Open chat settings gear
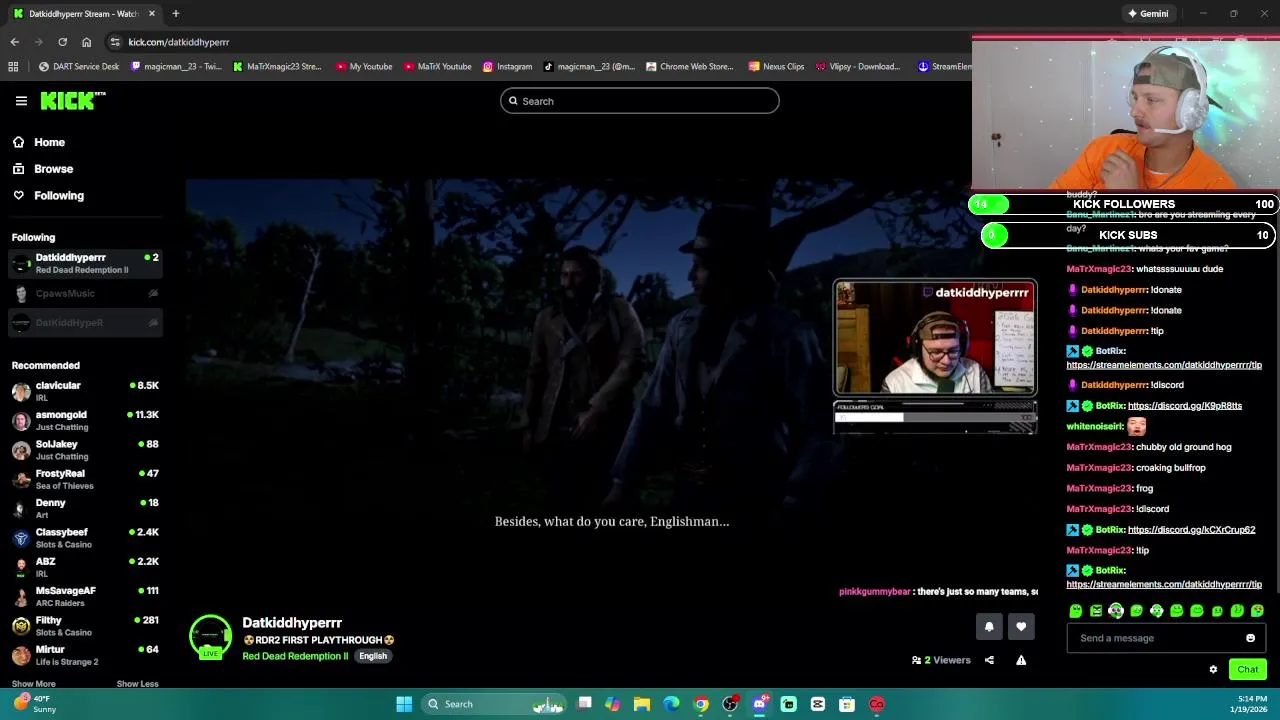 point(1213,670)
